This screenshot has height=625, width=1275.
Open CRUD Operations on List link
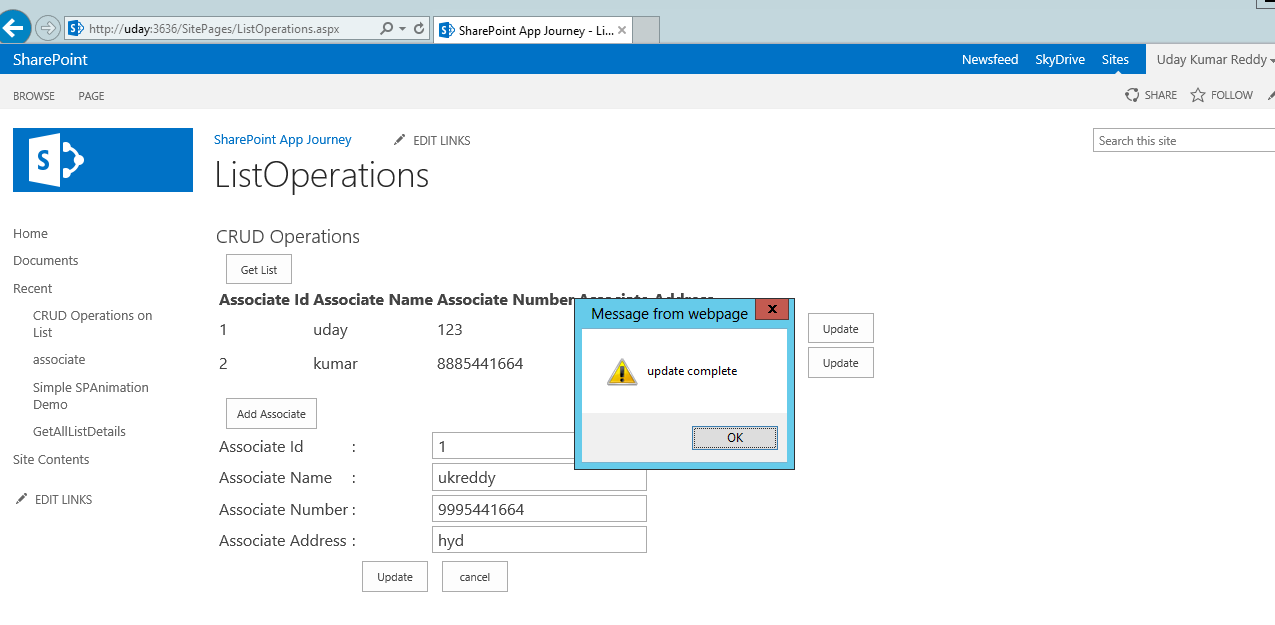[x=93, y=323]
